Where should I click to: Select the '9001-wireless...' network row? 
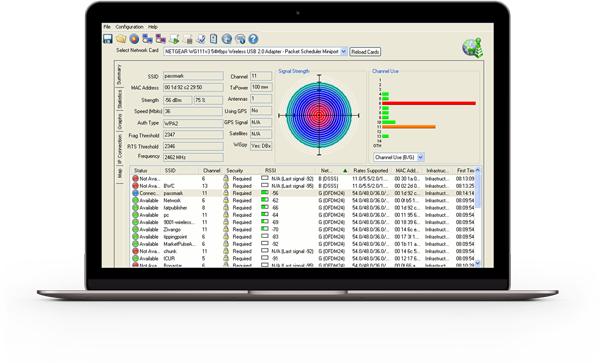(302, 222)
